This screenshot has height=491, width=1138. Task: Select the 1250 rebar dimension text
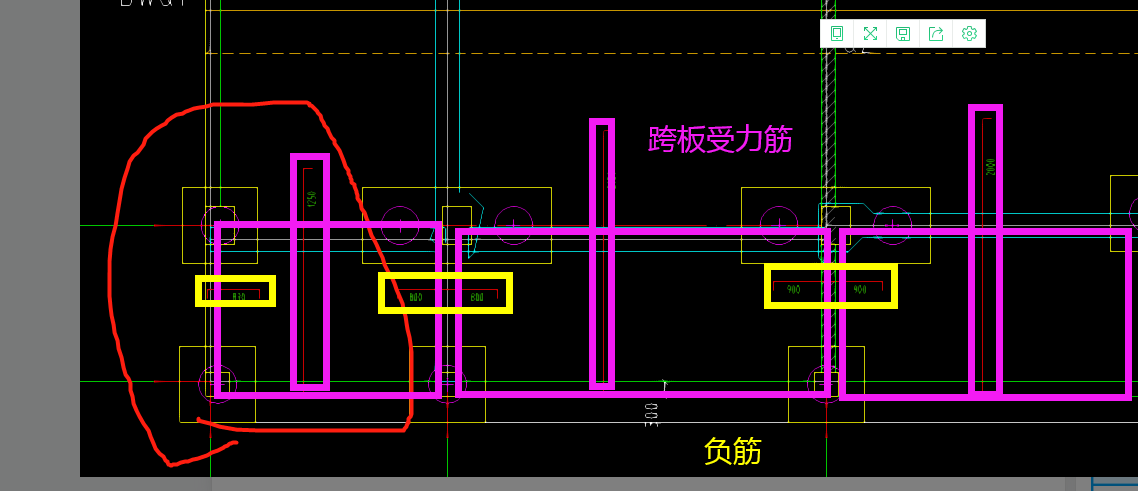[x=312, y=199]
